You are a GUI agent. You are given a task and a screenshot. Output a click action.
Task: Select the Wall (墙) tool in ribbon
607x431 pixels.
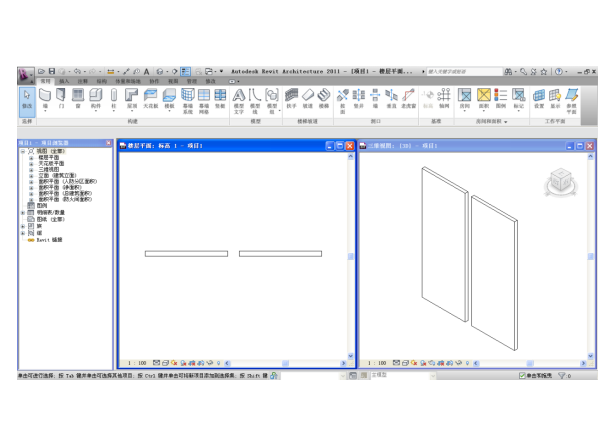pyautogui.click(x=45, y=98)
